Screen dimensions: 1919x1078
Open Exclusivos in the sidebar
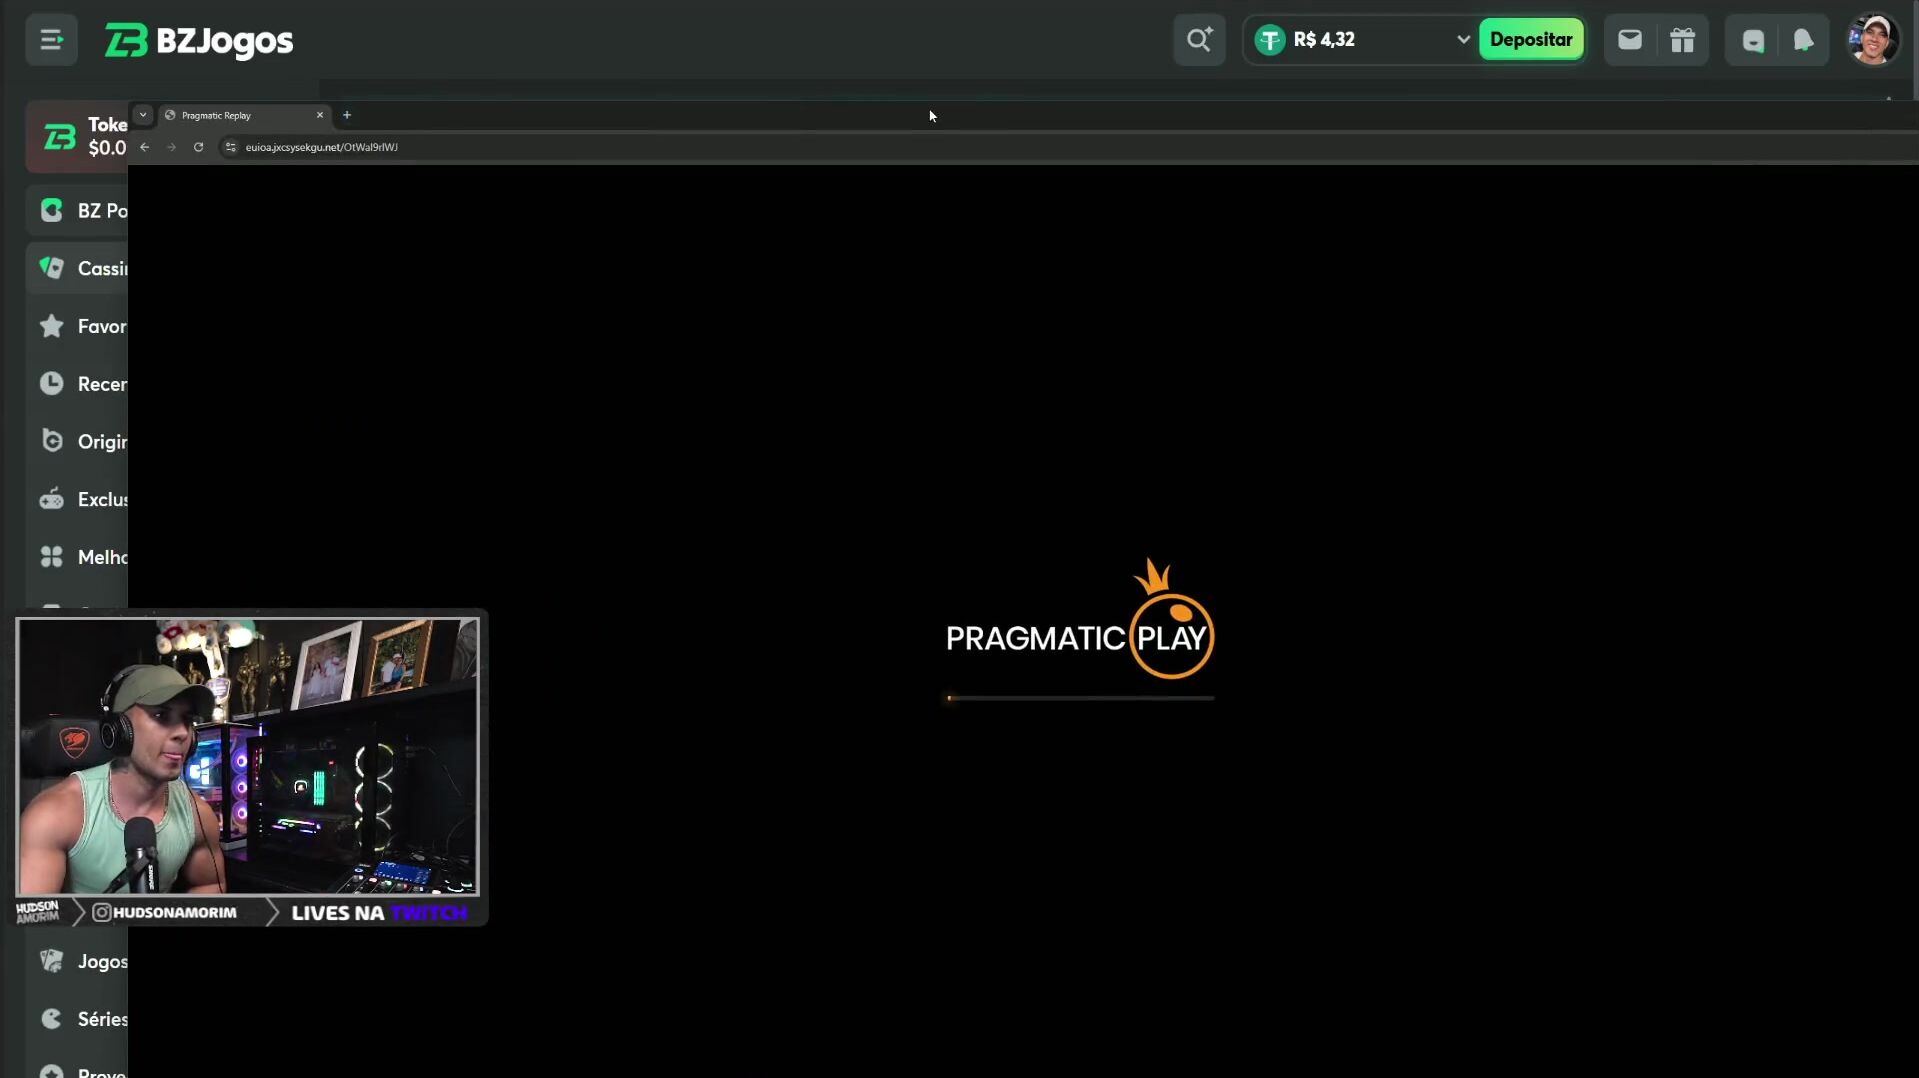click(x=78, y=499)
